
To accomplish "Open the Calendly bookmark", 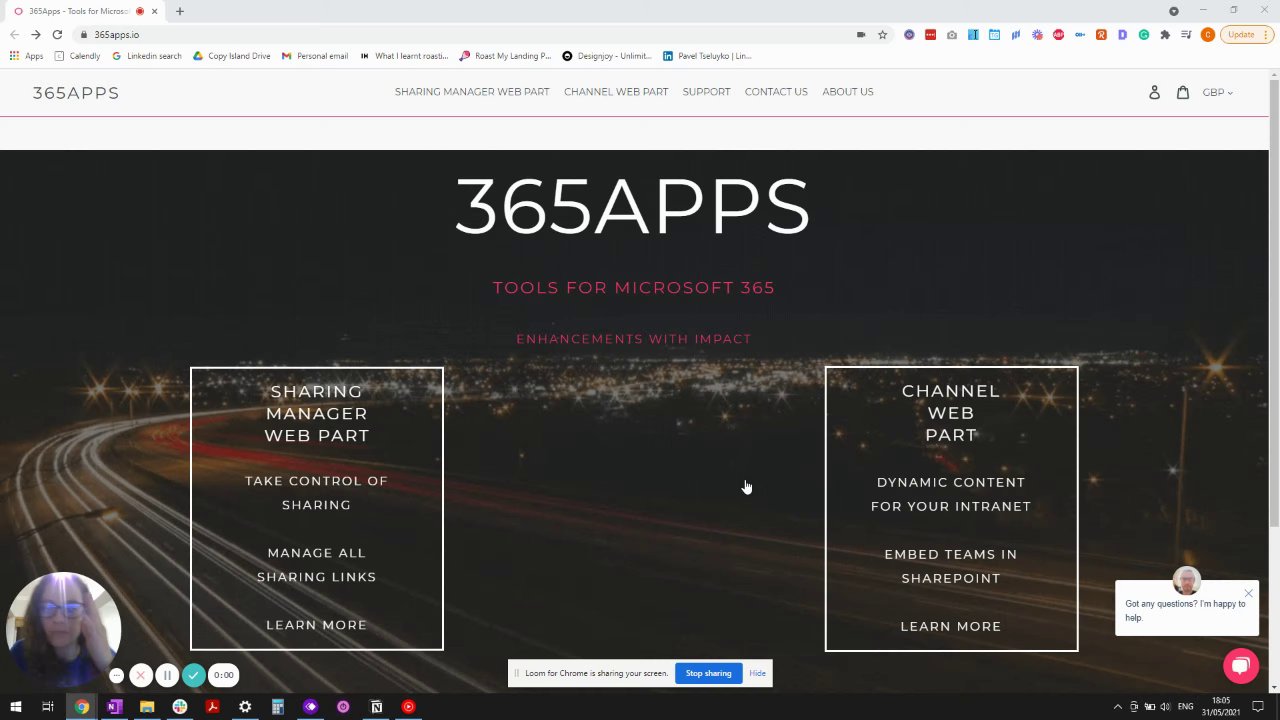I will (x=77, y=56).
